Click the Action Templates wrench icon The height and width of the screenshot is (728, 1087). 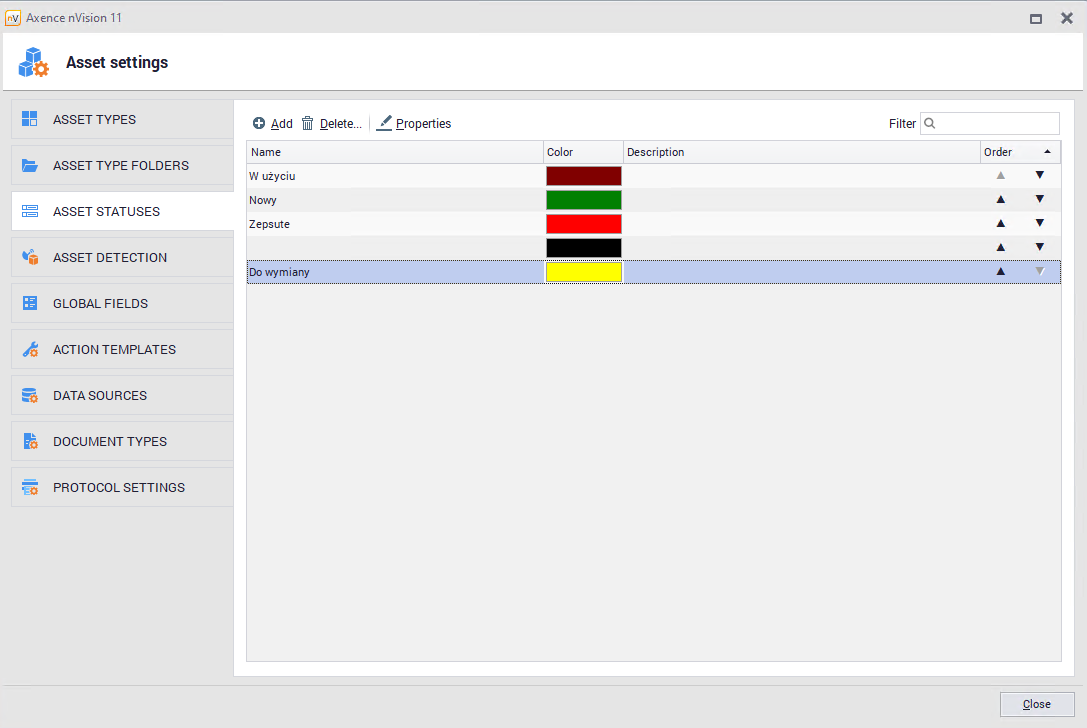(x=30, y=350)
